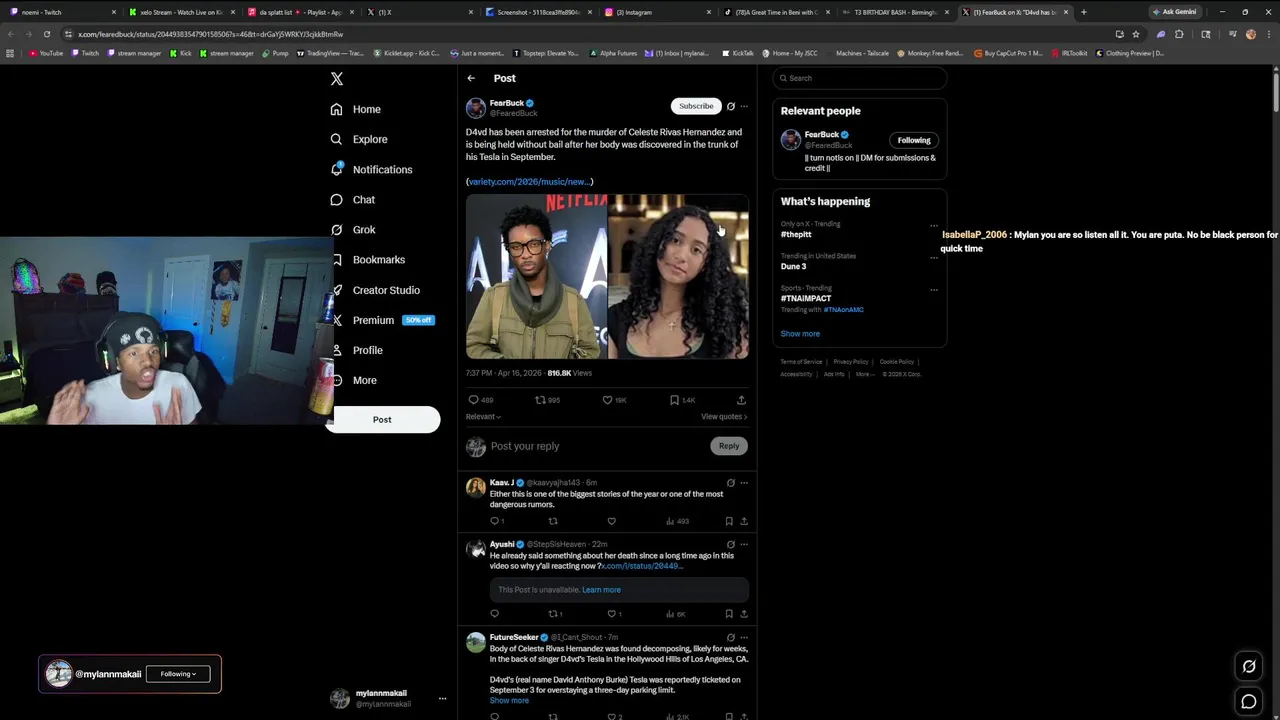Viewport: 1280px width, 720px height.
Task: Click the X logo in the sidebar
Action: click(x=337, y=78)
